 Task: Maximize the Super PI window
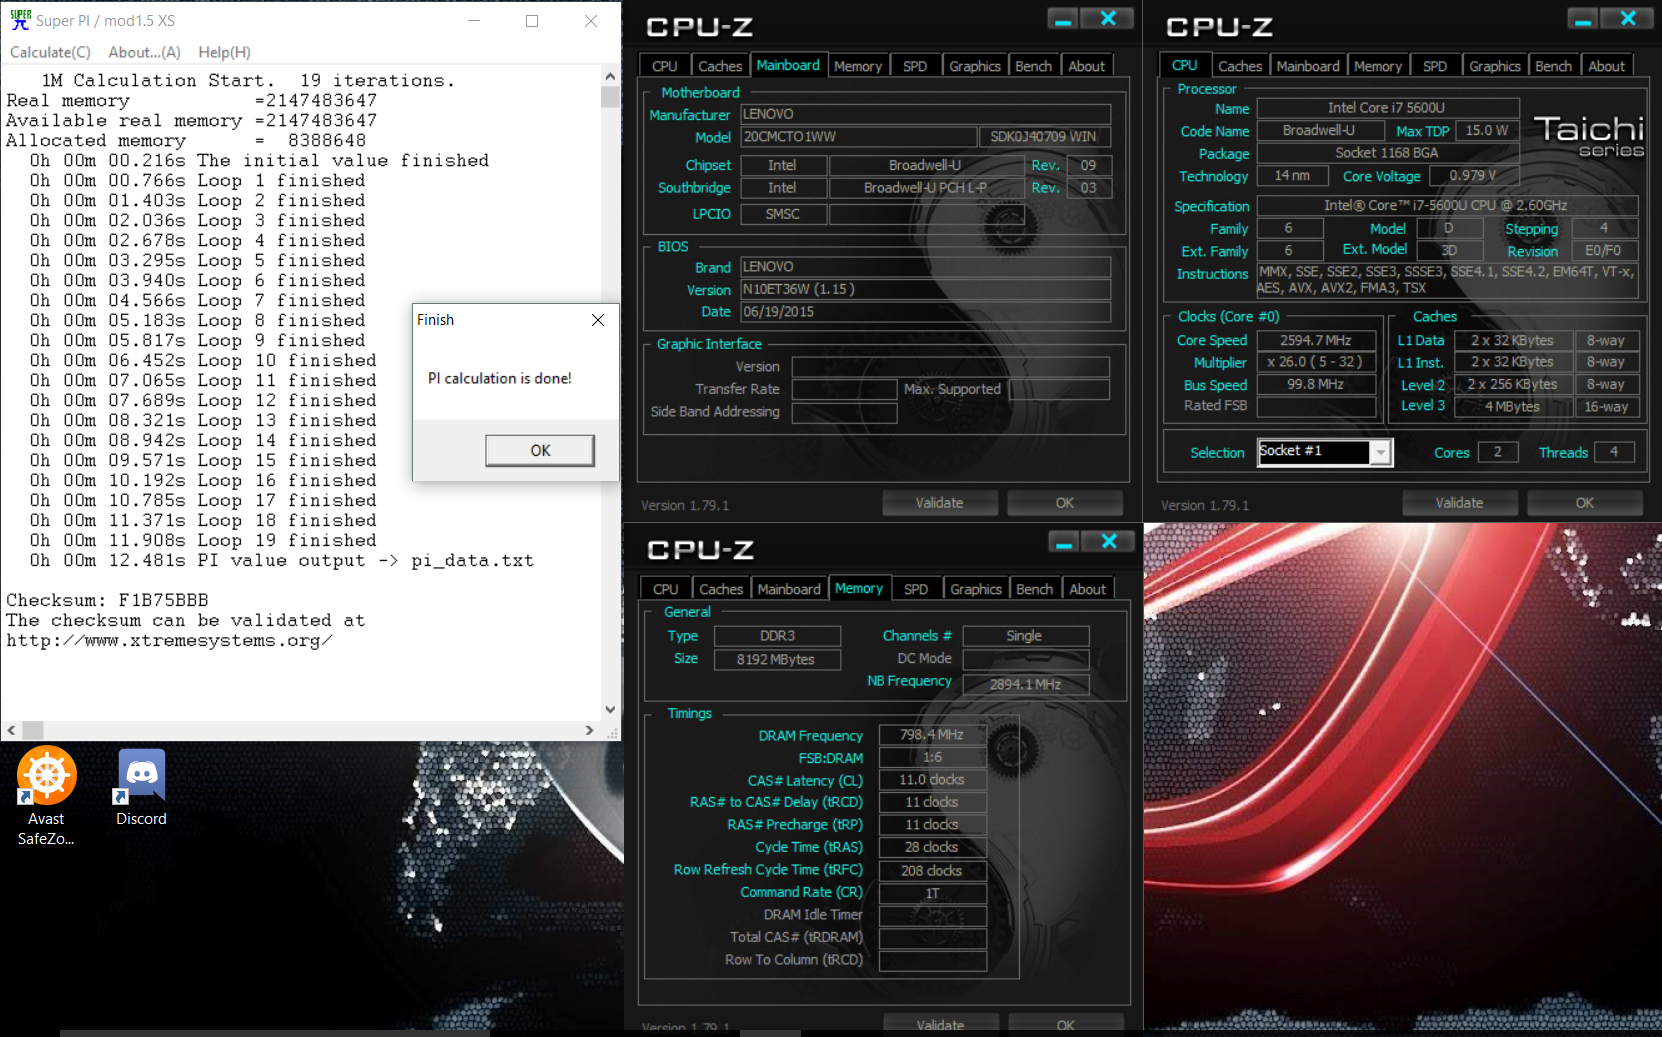point(532,21)
